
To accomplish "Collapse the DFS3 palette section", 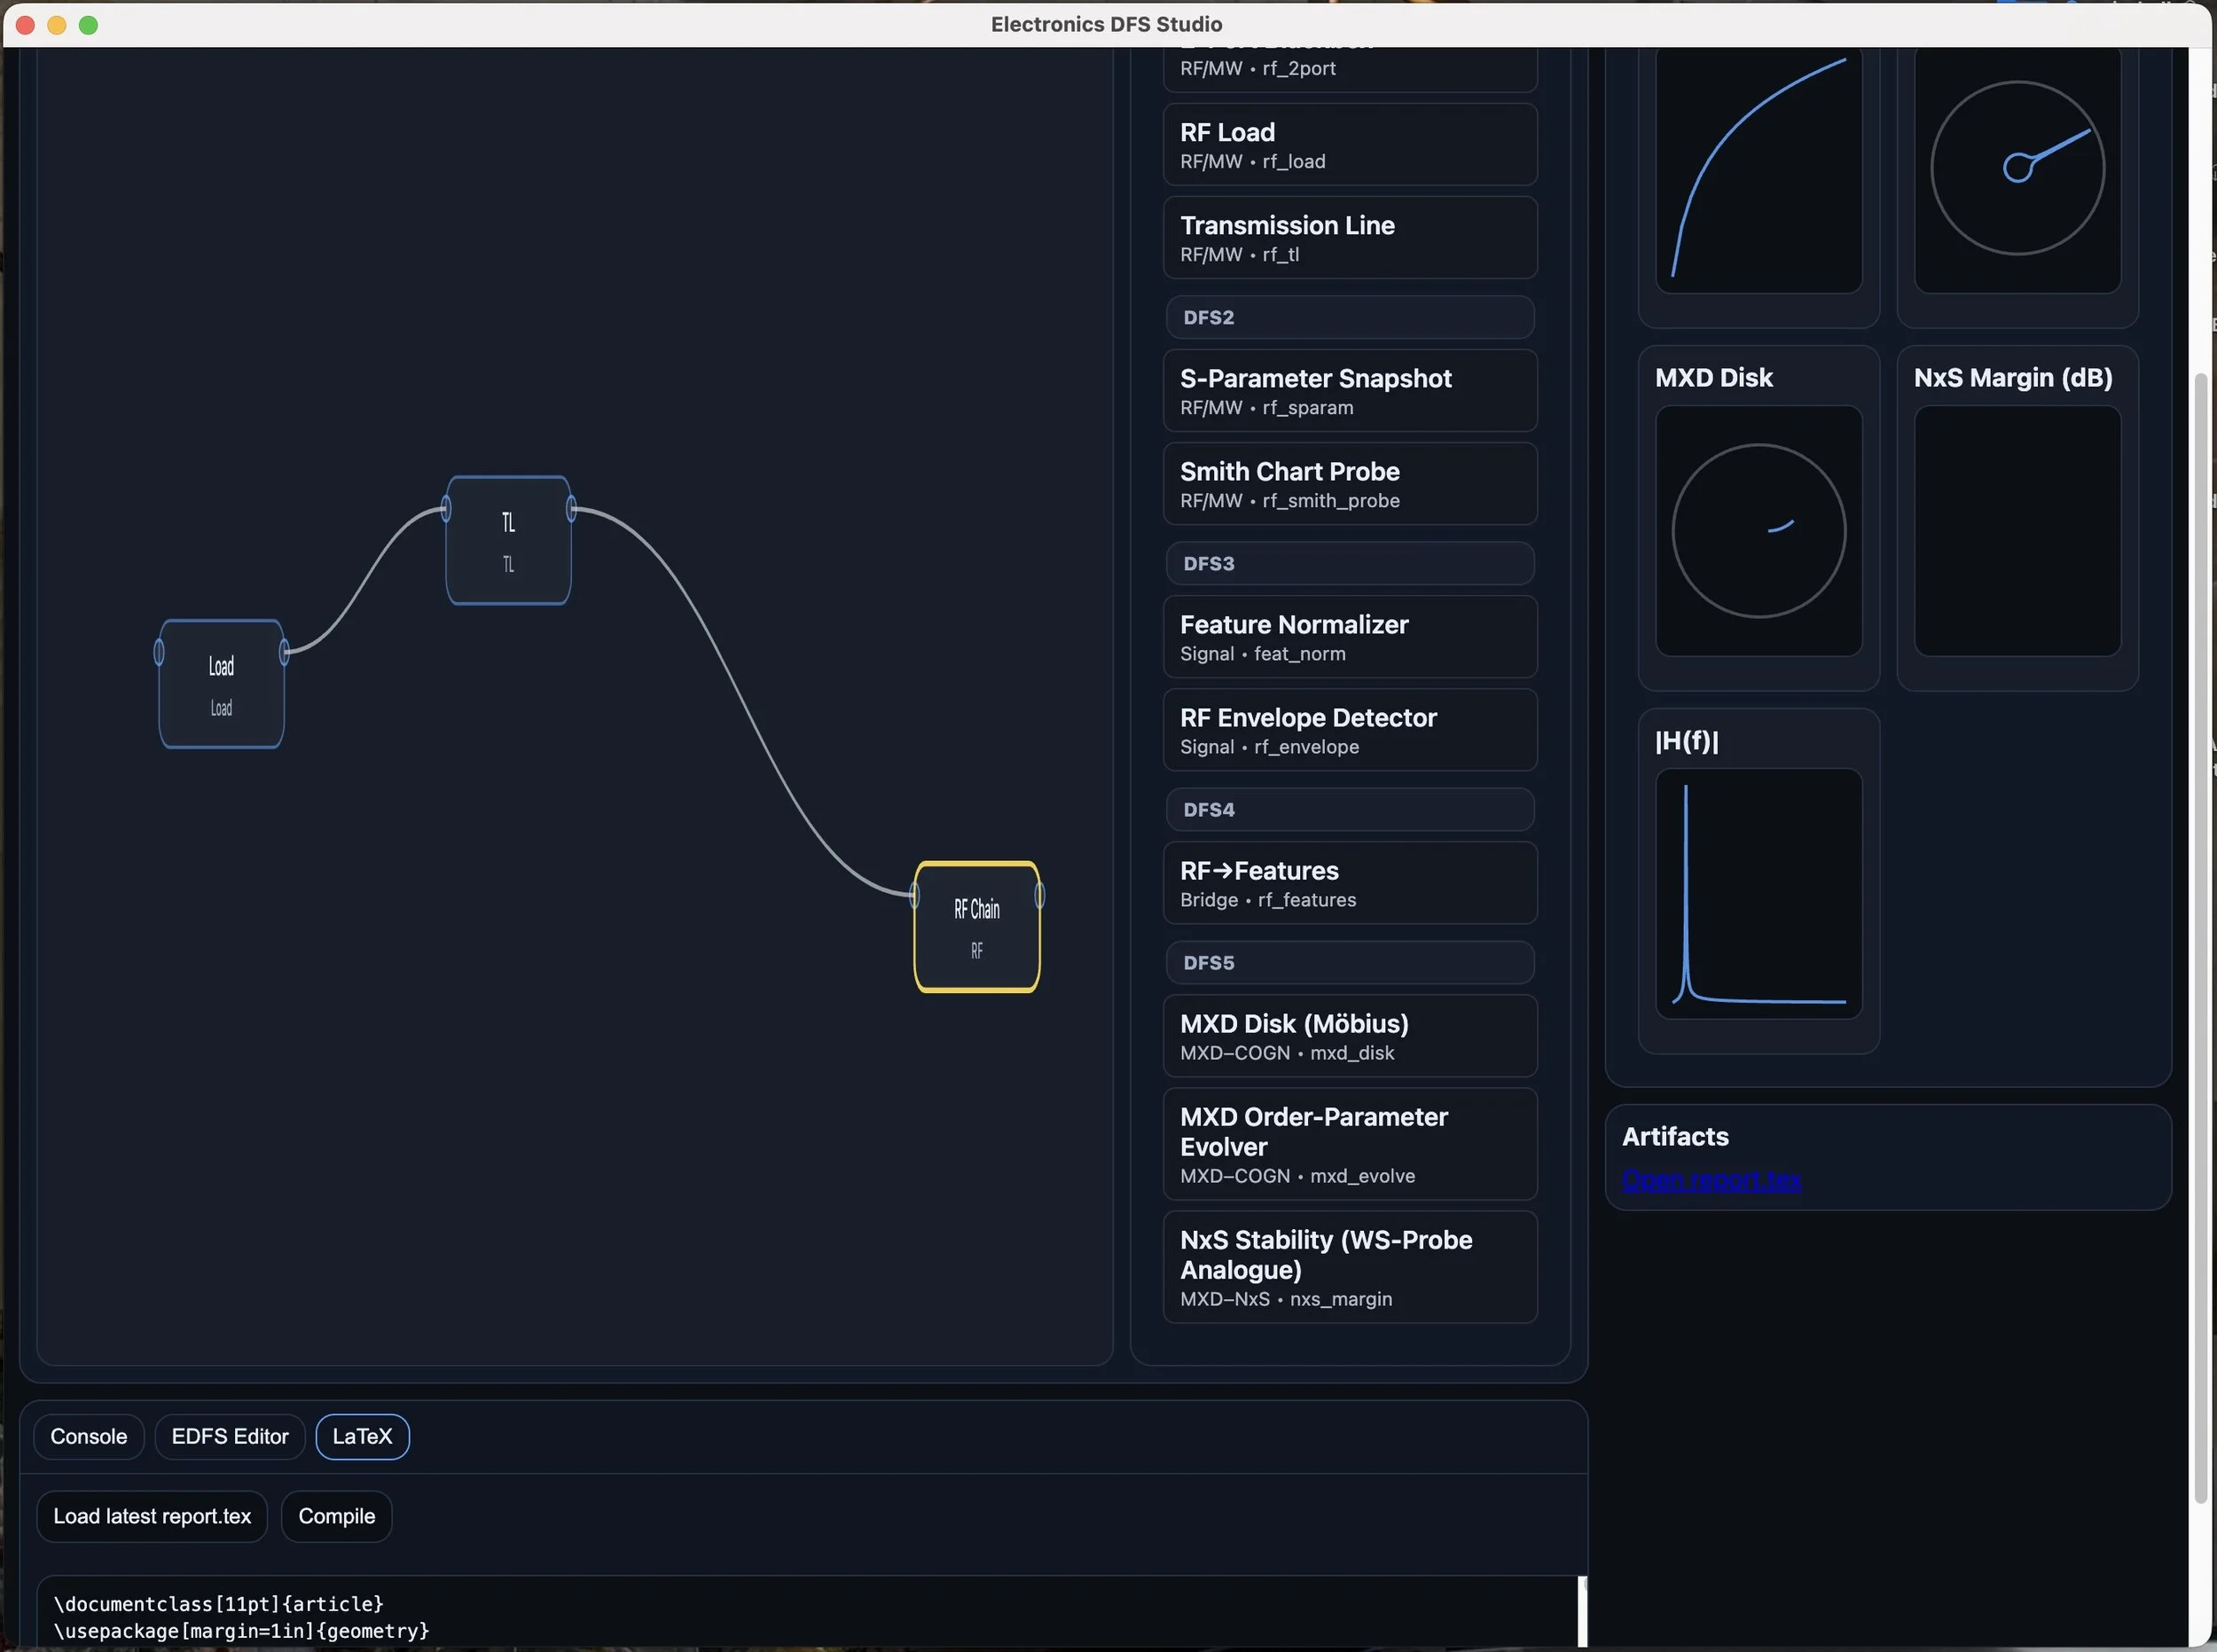I will tap(1349, 563).
